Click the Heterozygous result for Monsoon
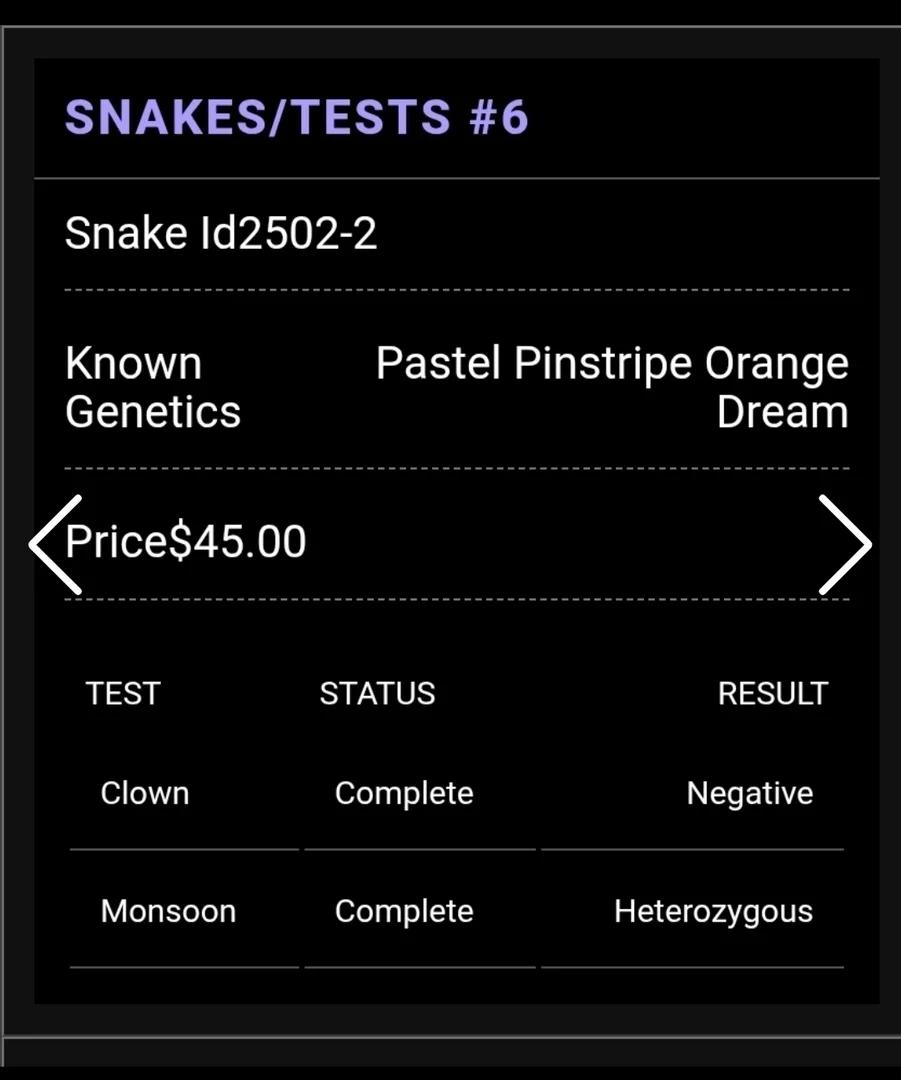This screenshot has width=901, height=1080. (x=714, y=912)
